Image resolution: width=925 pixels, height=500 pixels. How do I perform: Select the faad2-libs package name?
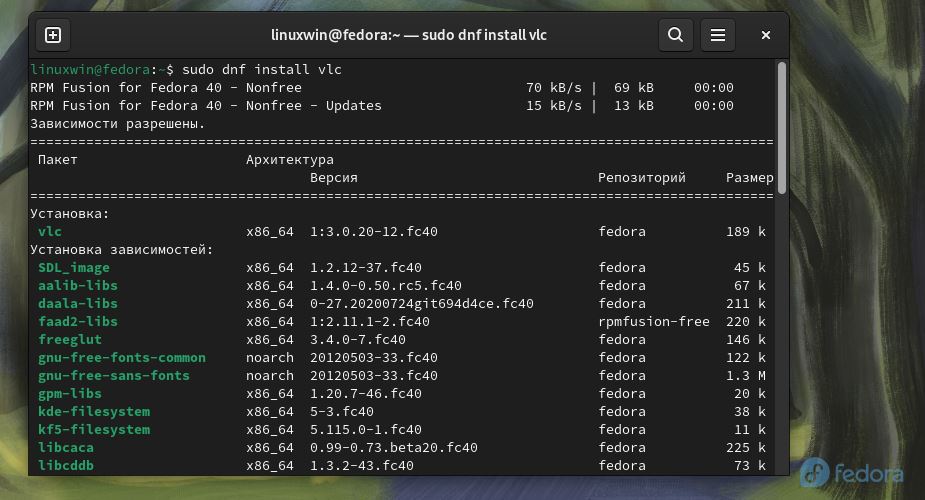(78, 321)
